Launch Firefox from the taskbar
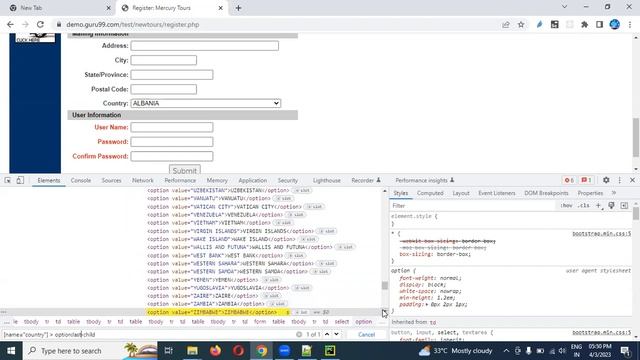The width and height of the screenshot is (640, 360). tap(216, 351)
